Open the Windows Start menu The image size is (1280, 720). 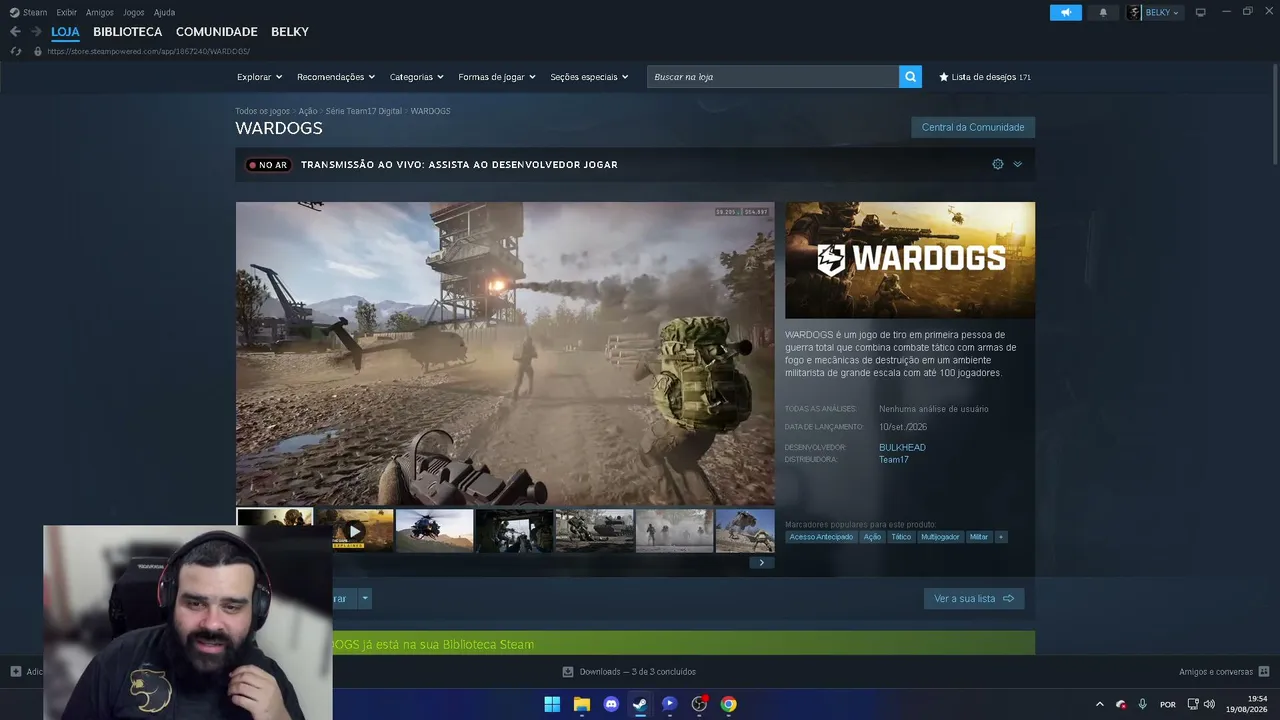click(x=552, y=704)
